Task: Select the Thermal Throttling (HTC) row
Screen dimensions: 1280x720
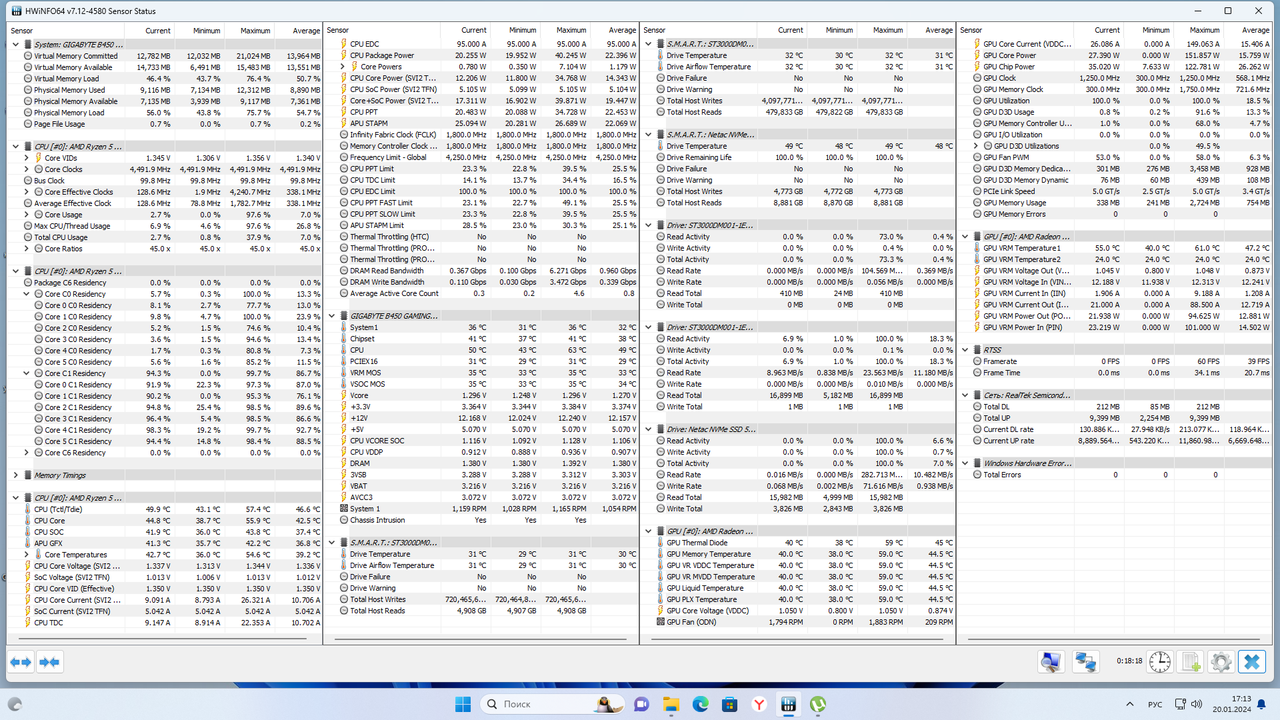Action: pyautogui.click(x=481, y=237)
